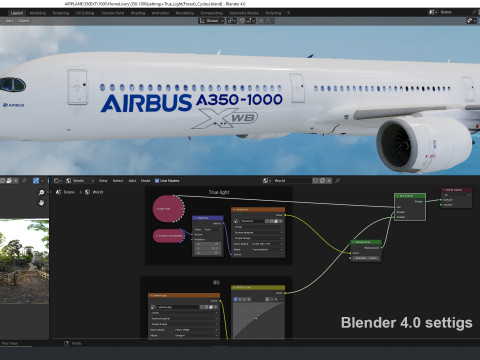Open the Add menu in the 3D viewport header
The height and width of the screenshot is (360, 480).
[9, 21]
